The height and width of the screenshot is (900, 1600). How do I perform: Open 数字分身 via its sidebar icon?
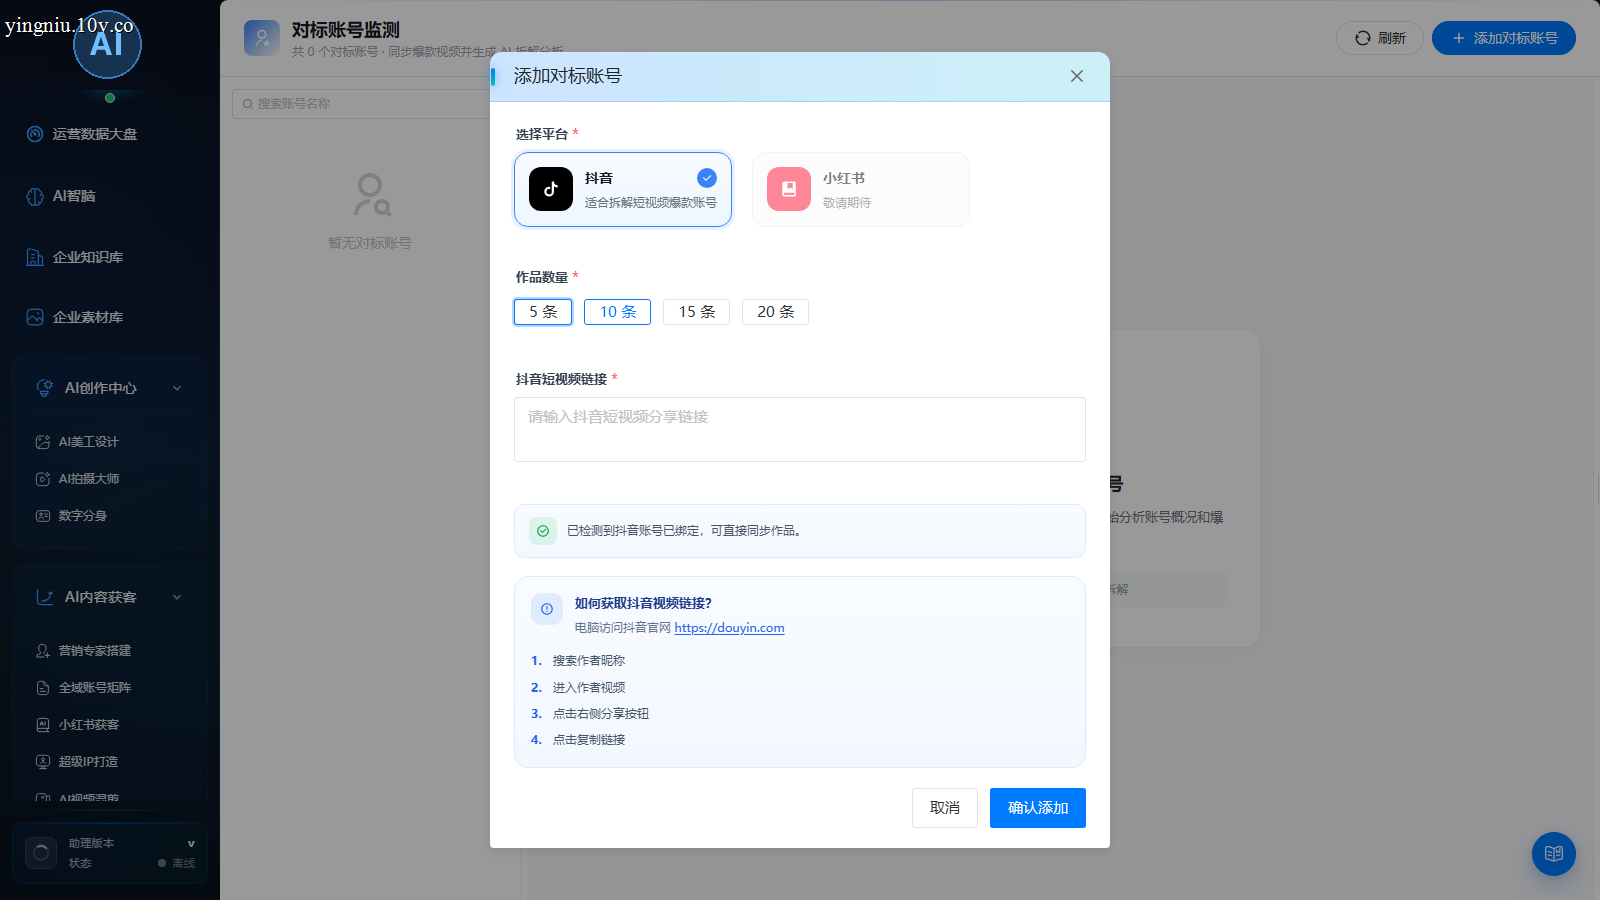(x=42, y=516)
